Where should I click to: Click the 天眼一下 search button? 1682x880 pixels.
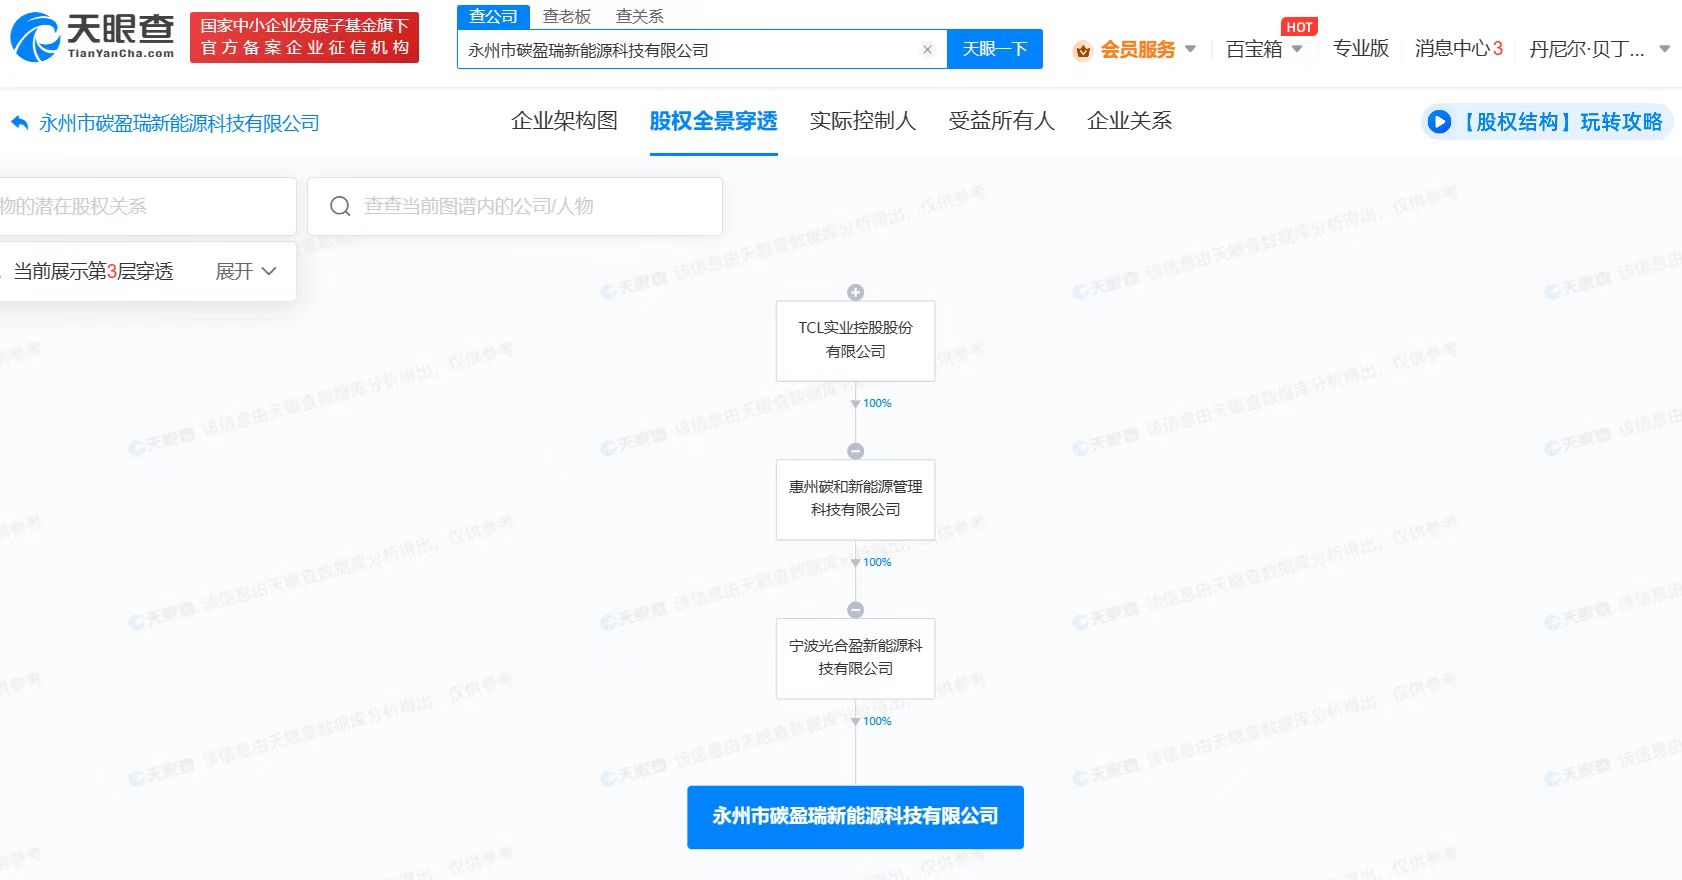coord(995,49)
